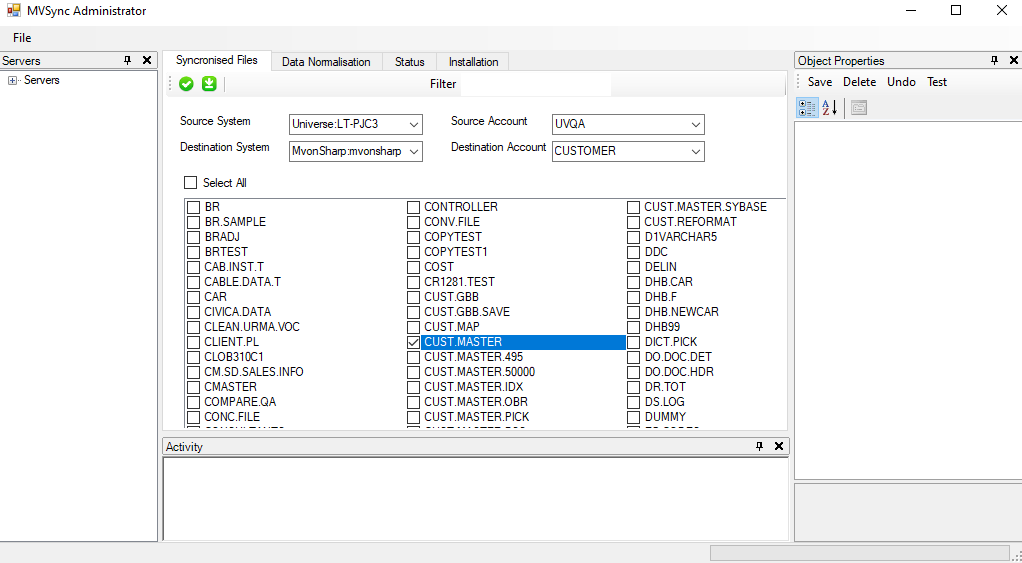The image size is (1022, 563).
Task: Pin the Servers panel
Action: pyautogui.click(x=128, y=61)
